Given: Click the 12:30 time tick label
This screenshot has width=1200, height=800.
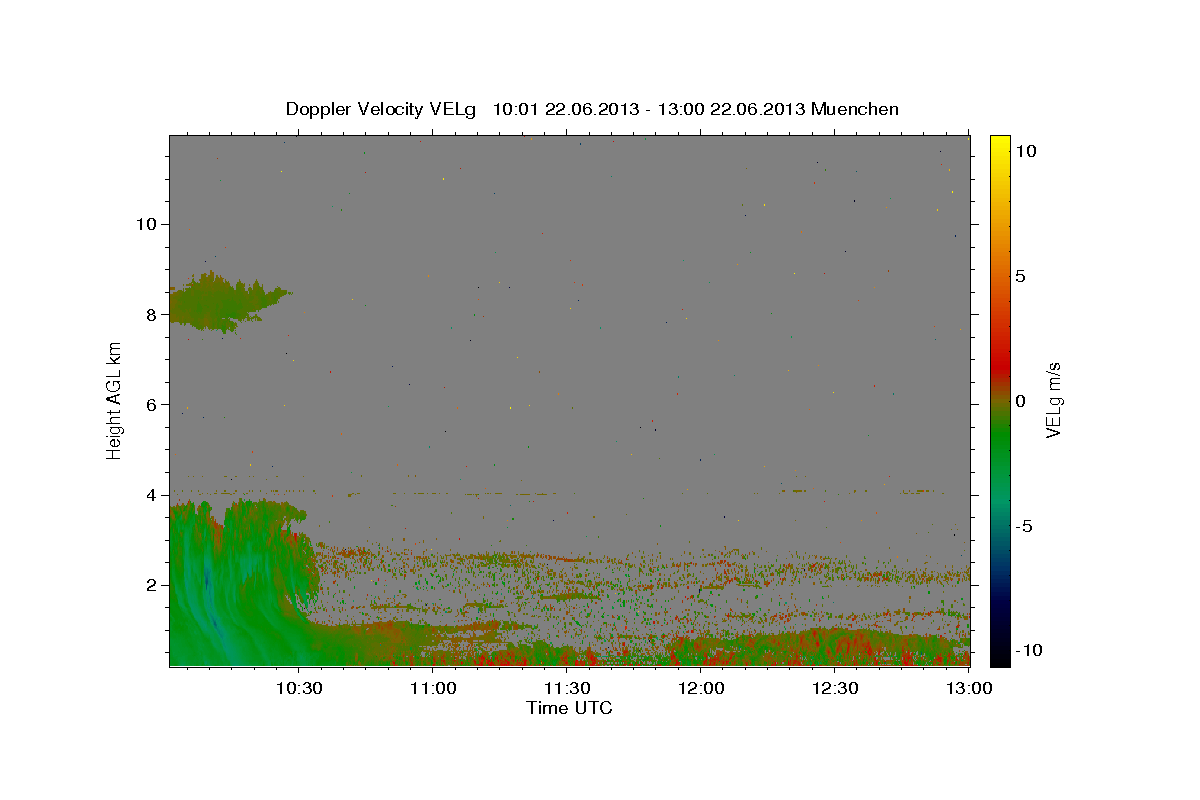Looking at the screenshot, I should pos(835,688).
